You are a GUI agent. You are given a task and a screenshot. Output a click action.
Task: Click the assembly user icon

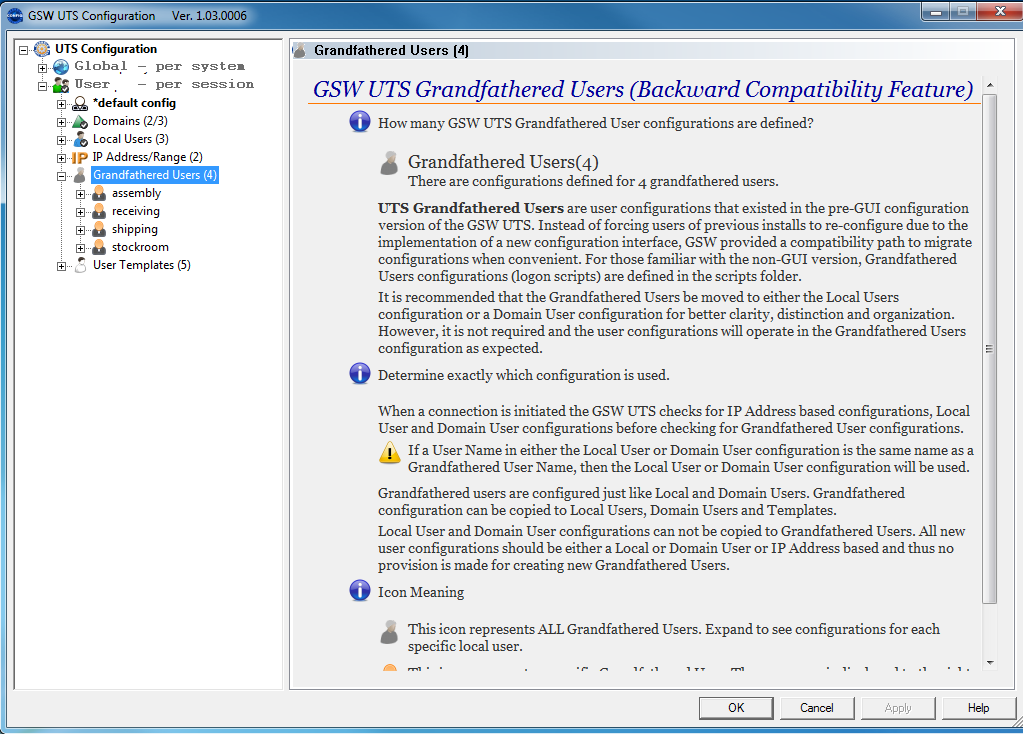pyautogui.click(x=99, y=193)
